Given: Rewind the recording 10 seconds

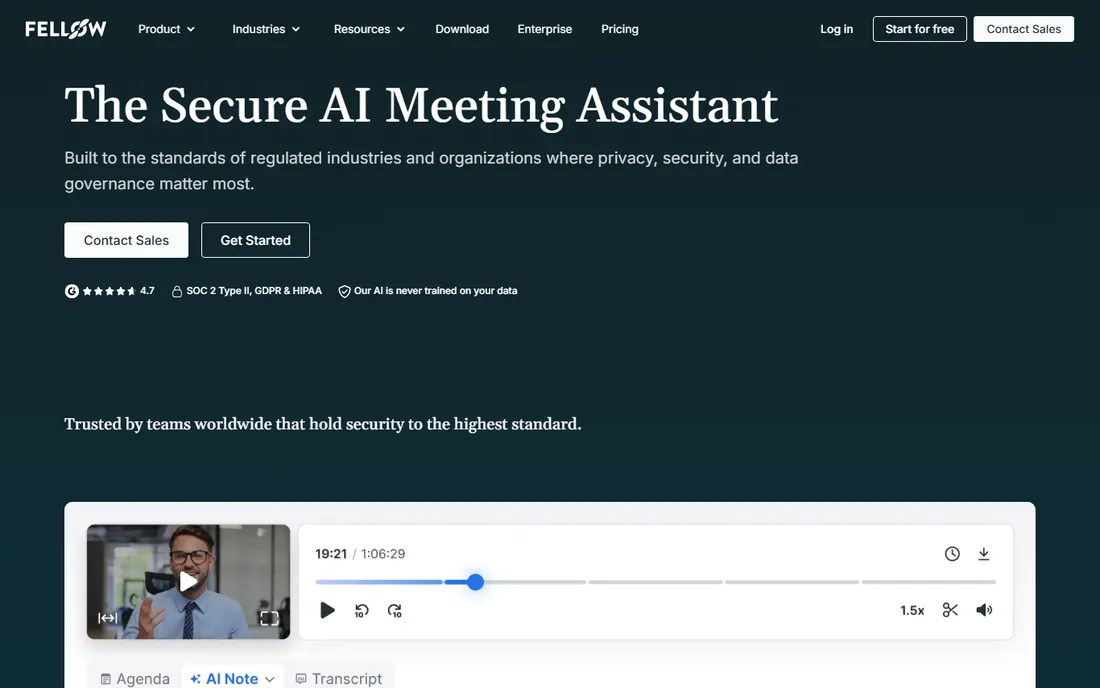Looking at the screenshot, I should pos(361,611).
